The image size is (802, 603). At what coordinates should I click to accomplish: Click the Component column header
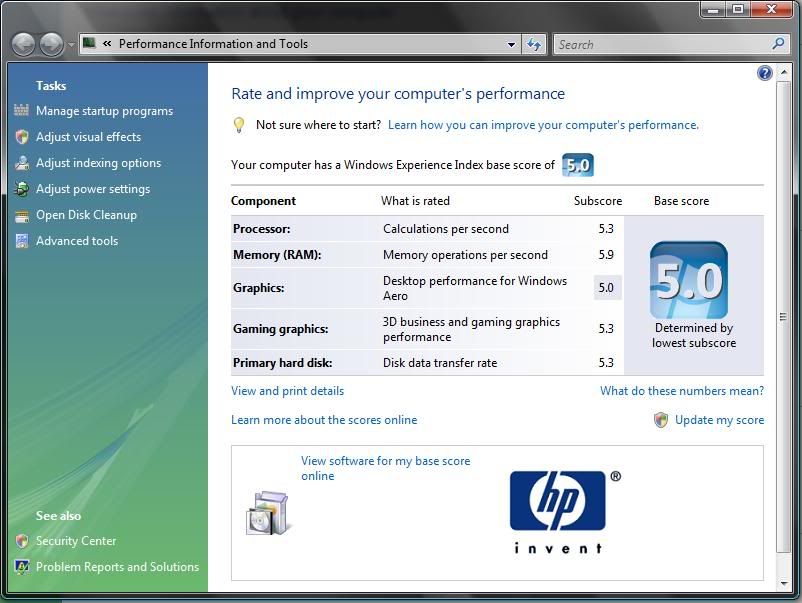(263, 200)
